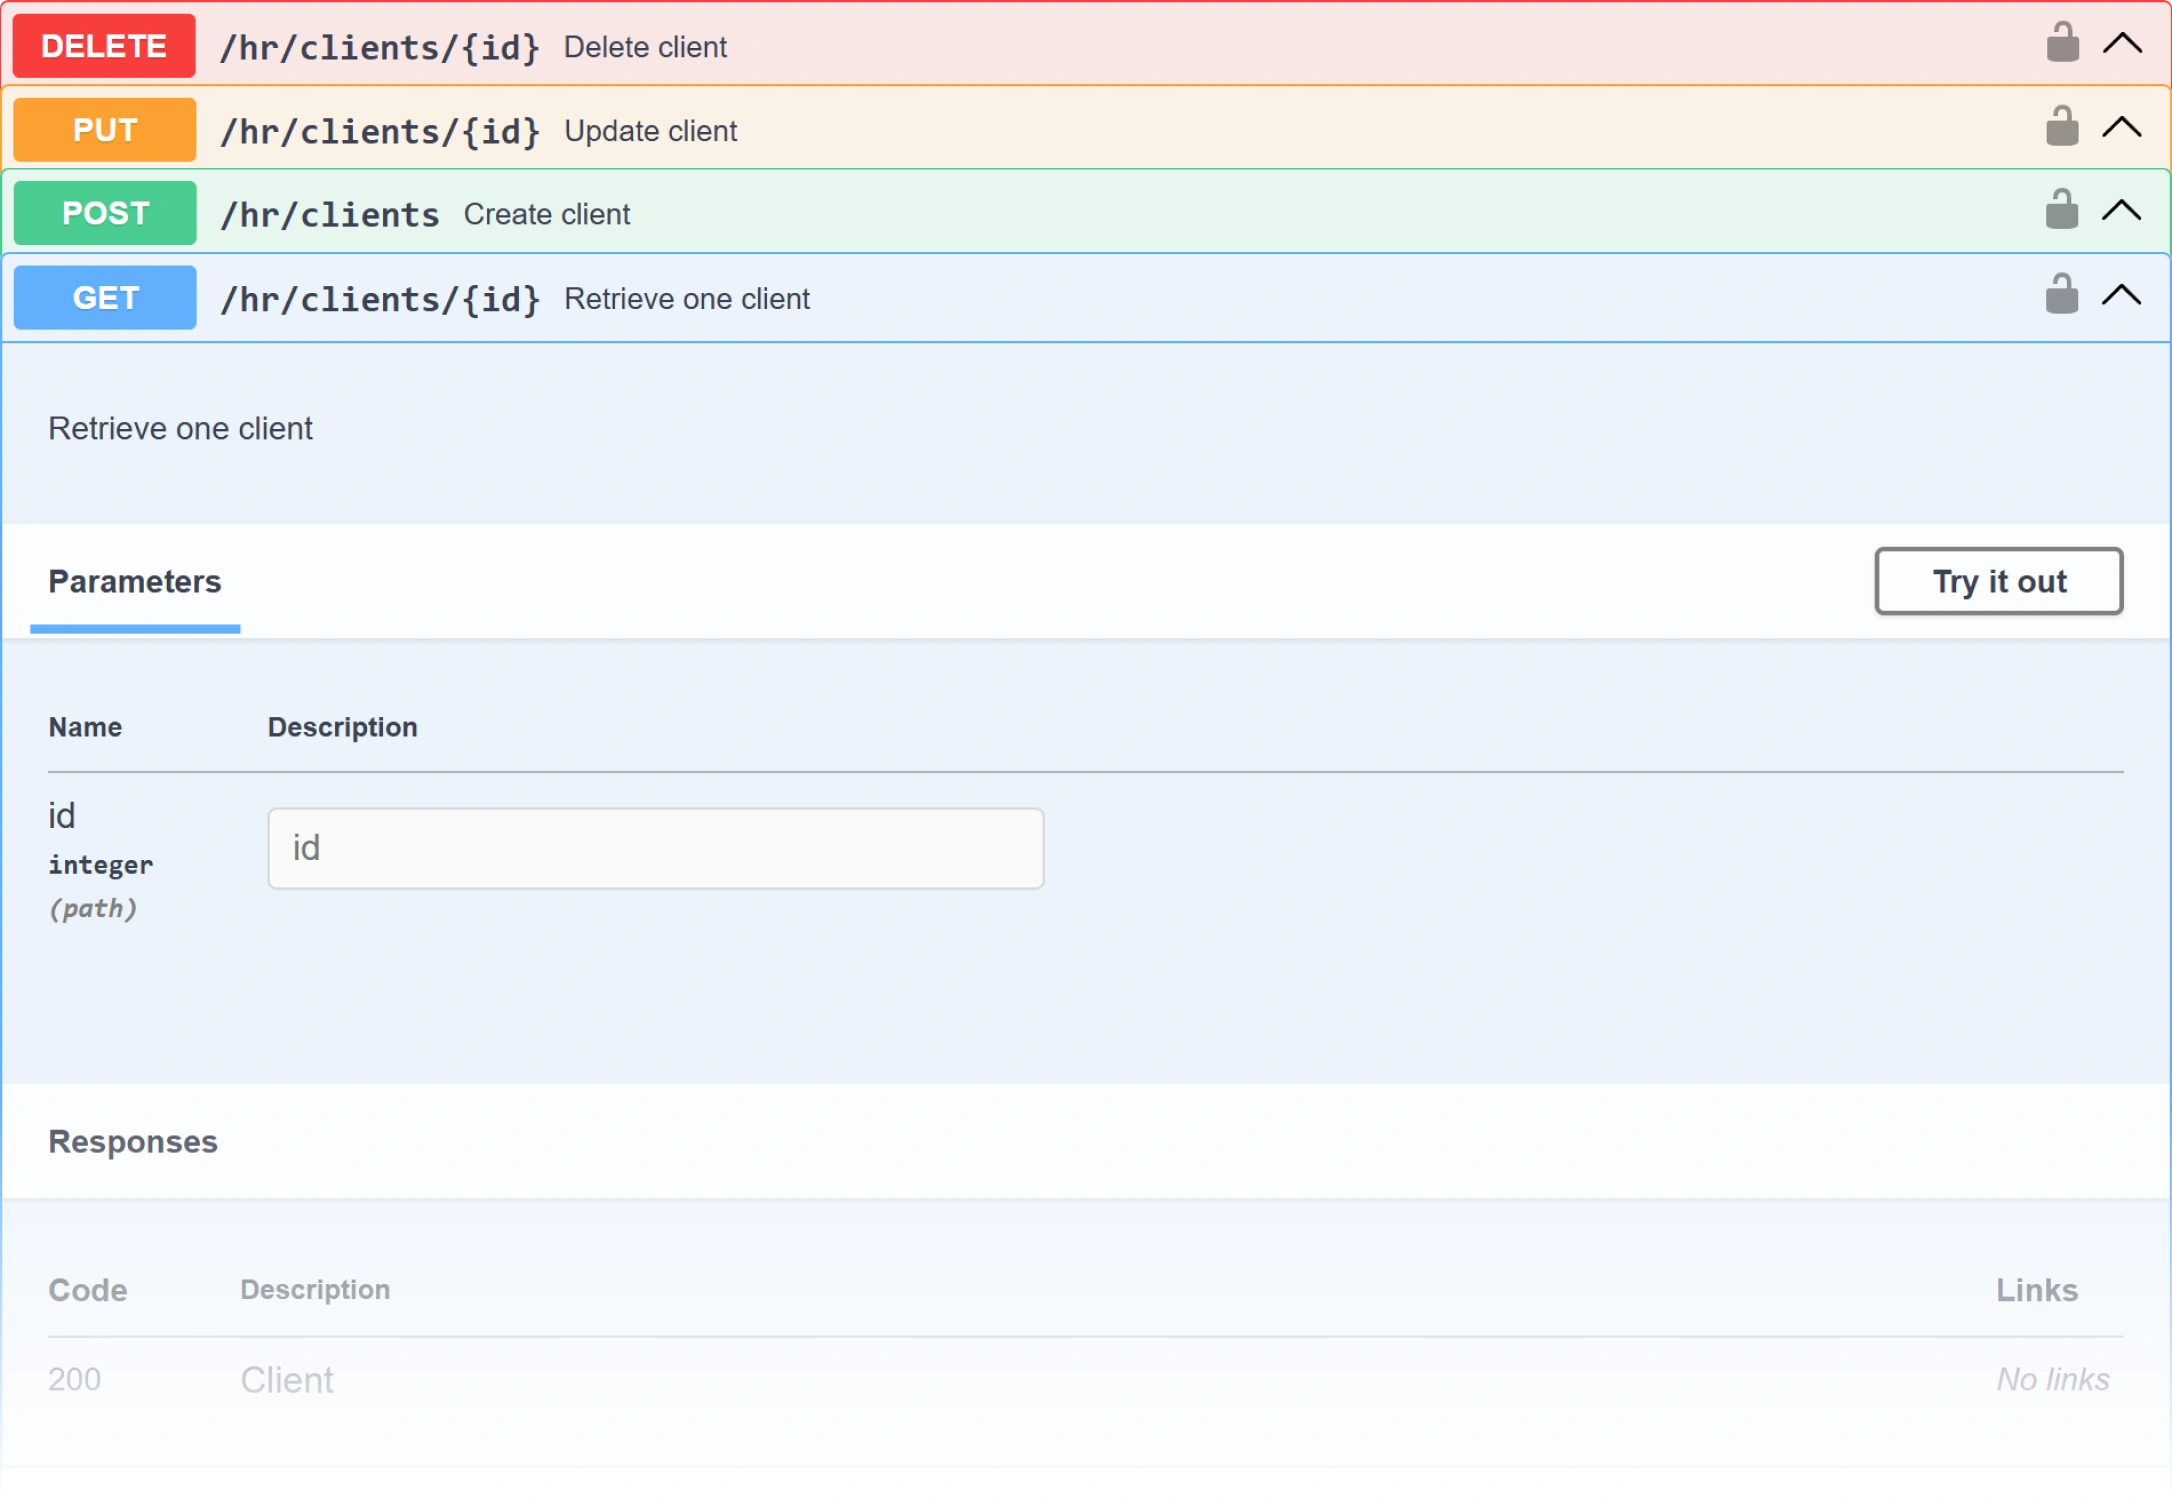The width and height of the screenshot is (2172, 1500).
Task: Collapse the PUT Update client chevron
Action: coord(2122,128)
